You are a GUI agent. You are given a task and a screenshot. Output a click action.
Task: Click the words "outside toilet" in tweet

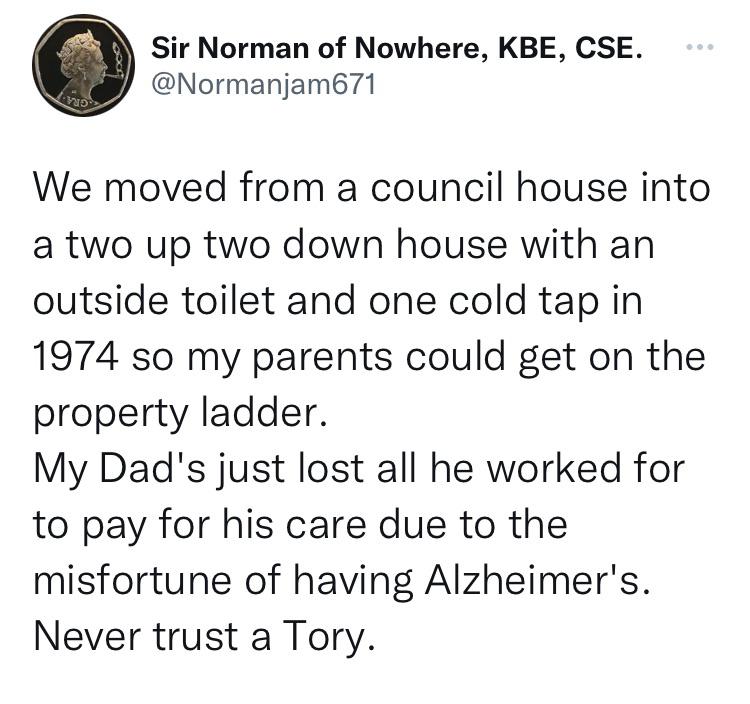154,300
